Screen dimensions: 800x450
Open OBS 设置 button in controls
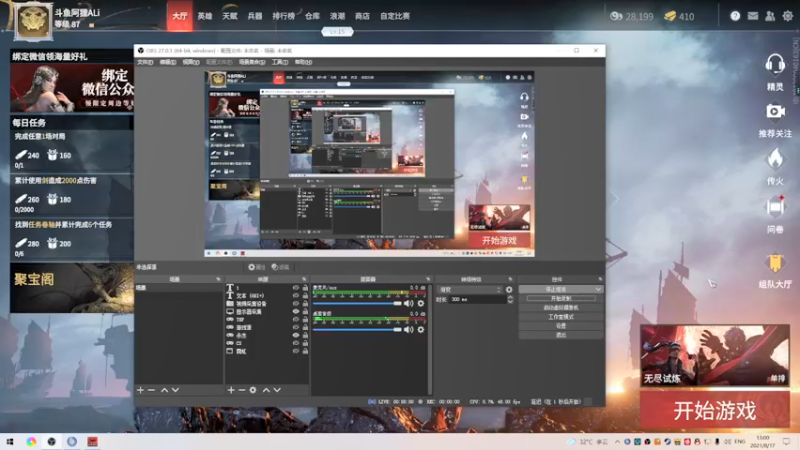pyautogui.click(x=561, y=326)
